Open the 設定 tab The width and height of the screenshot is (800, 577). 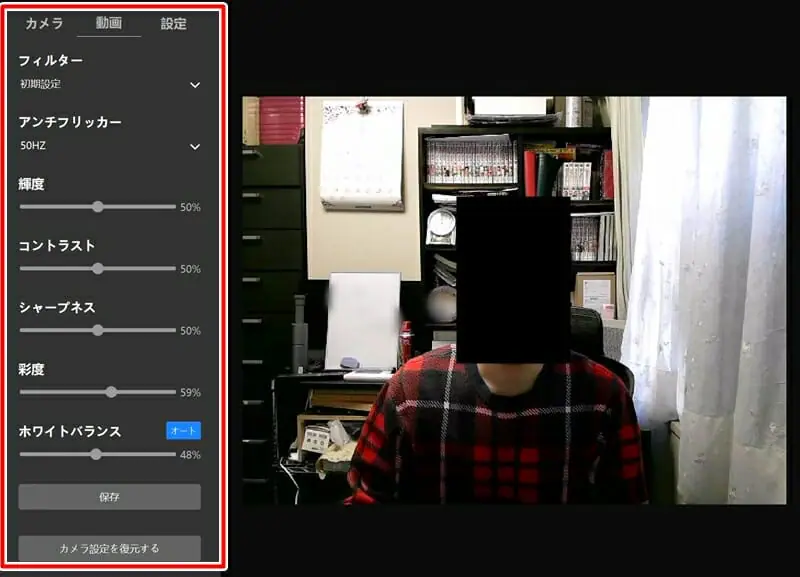pos(174,23)
